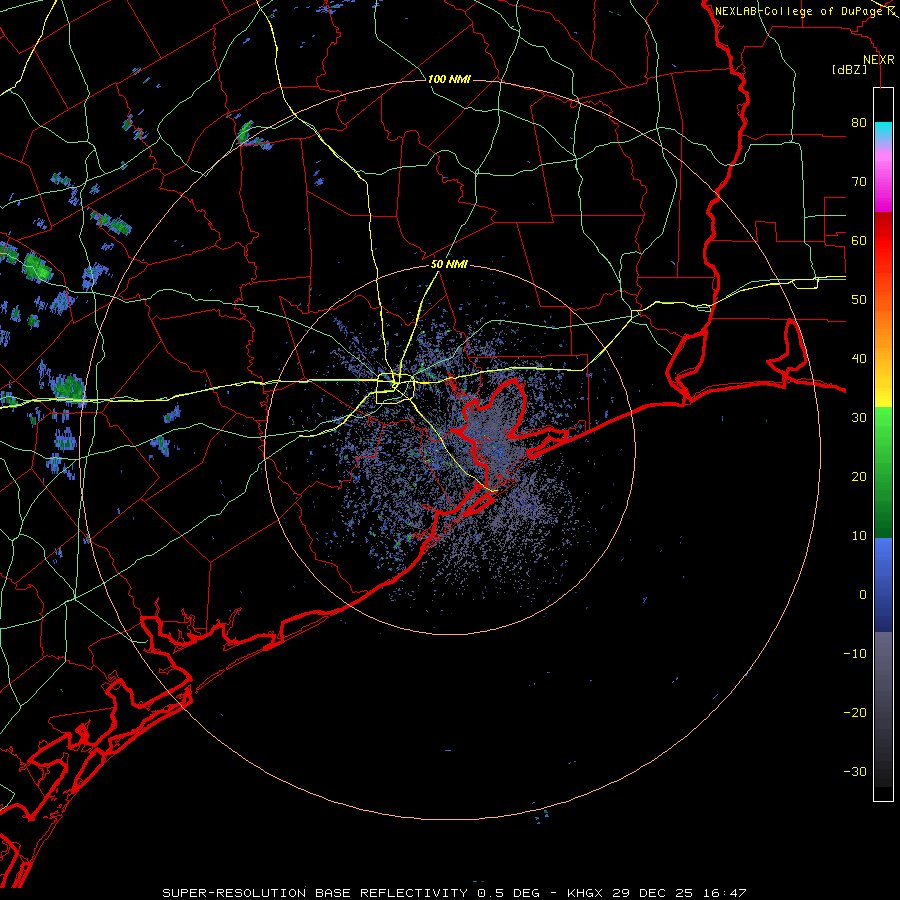Click the KHGX 29 DEC 25 16:47 timestamp
The image size is (900, 900).
[x=657, y=893]
